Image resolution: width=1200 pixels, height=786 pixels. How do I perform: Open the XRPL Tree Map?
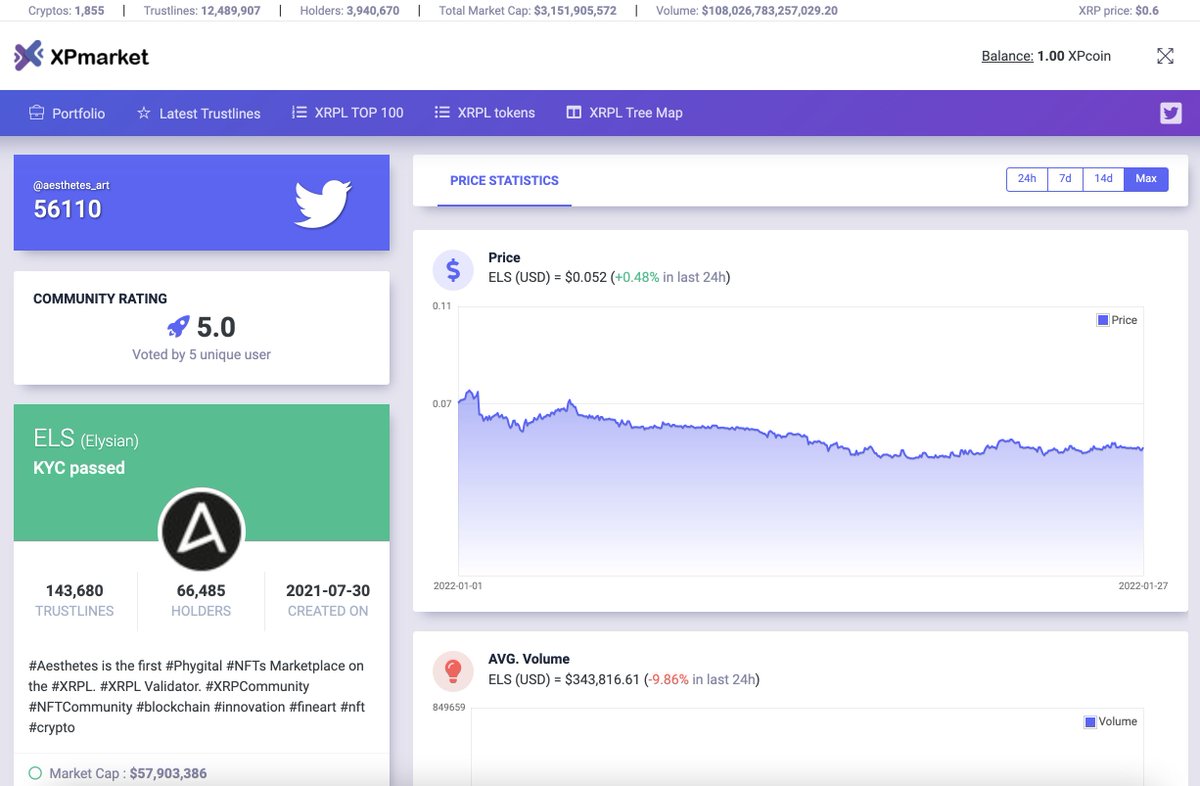tap(624, 113)
